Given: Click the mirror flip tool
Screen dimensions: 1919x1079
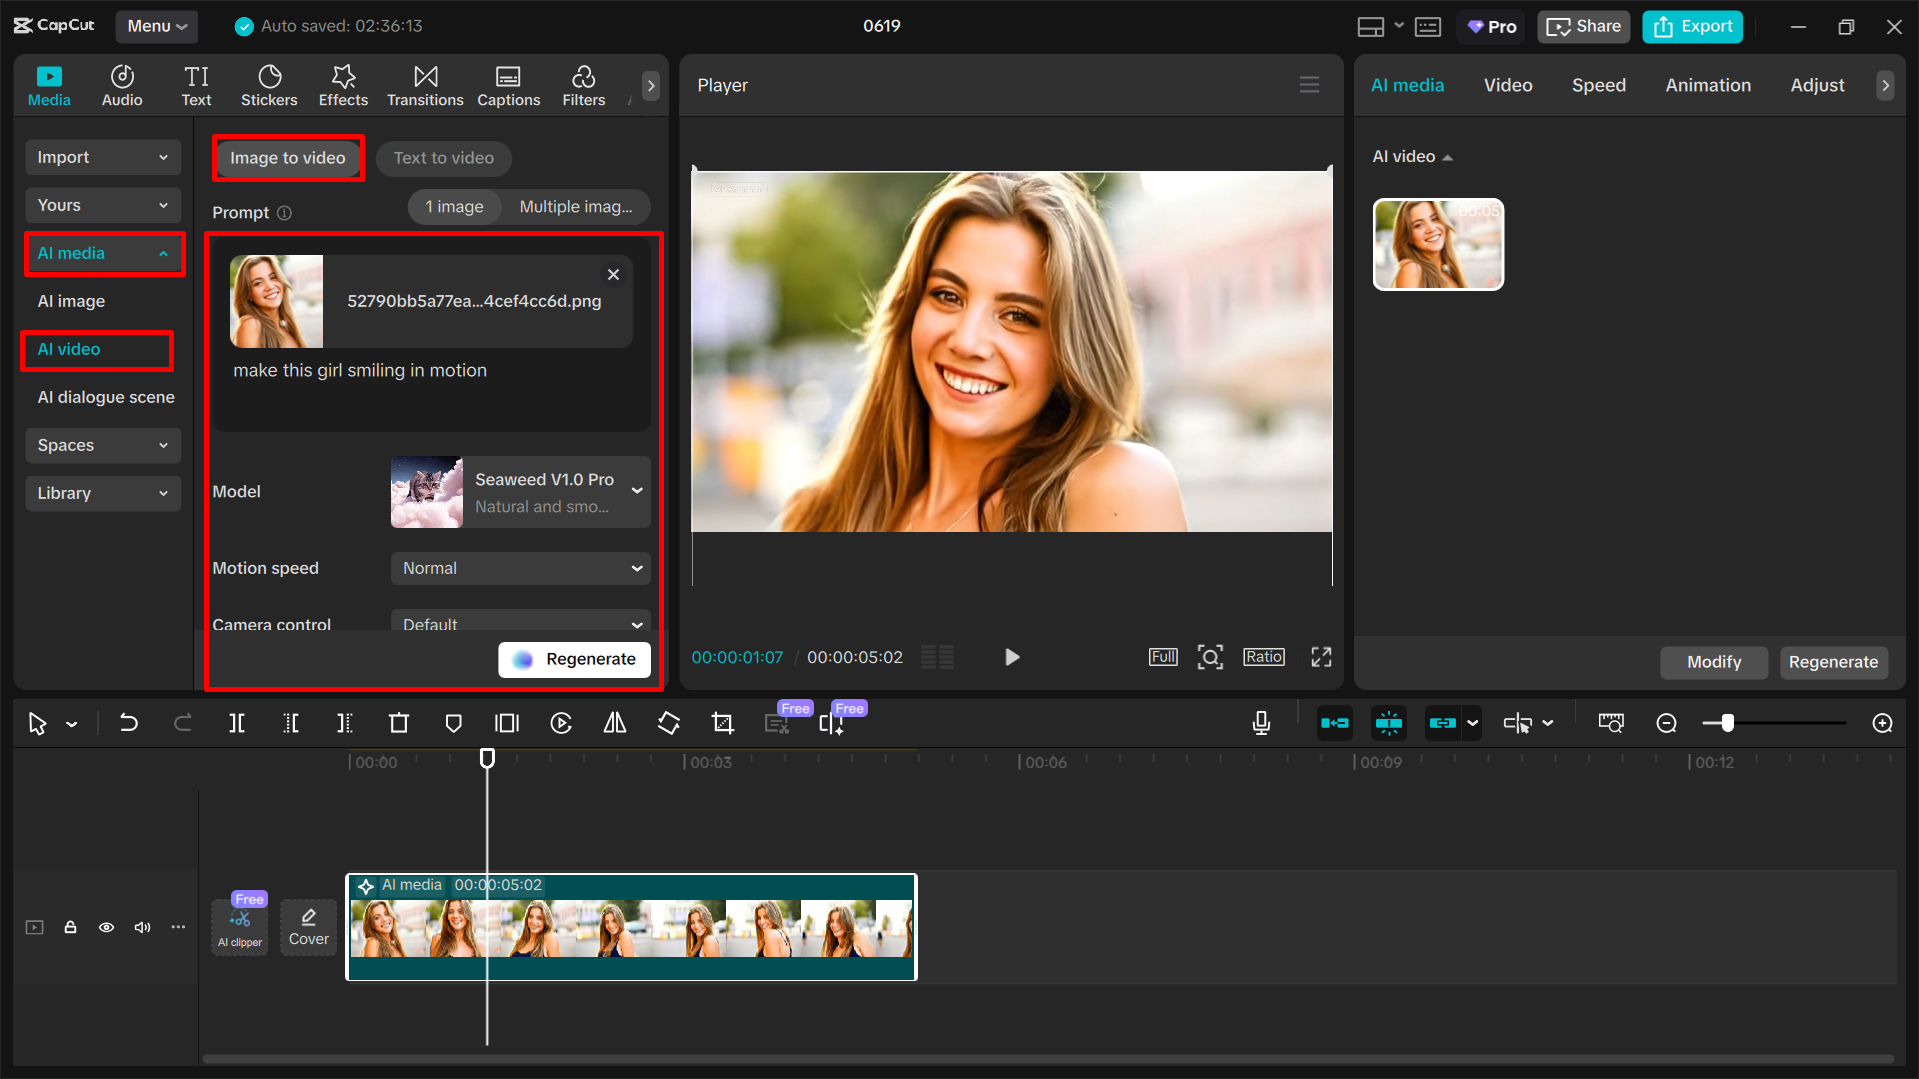Looking at the screenshot, I should pos(615,723).
